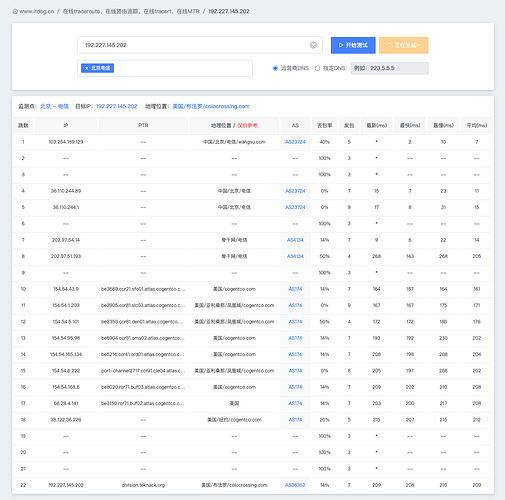Clear the IP address input with the X icon
Screen dimensions: 505x500
point(313,45)
